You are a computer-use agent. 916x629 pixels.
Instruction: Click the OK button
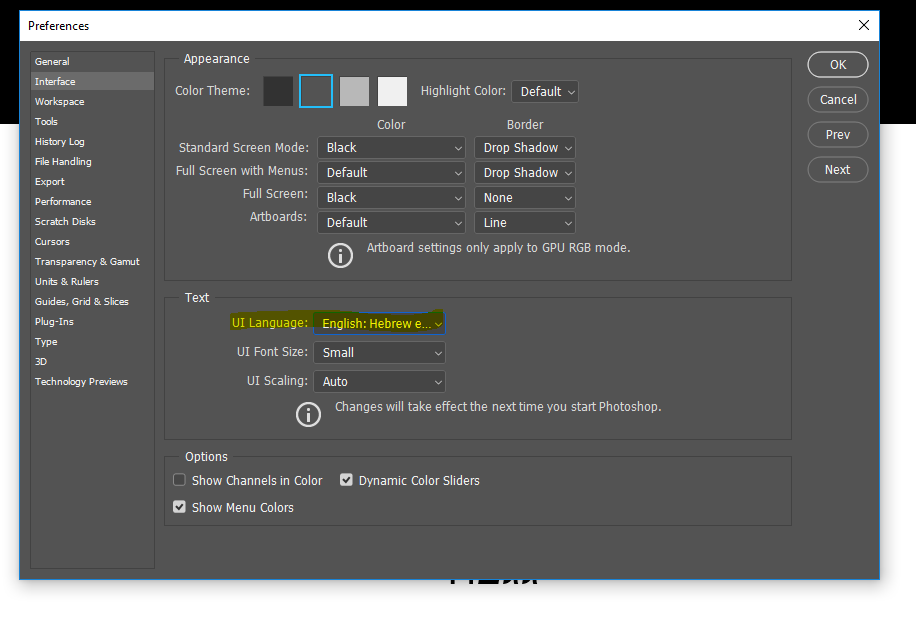click(838, 65)
